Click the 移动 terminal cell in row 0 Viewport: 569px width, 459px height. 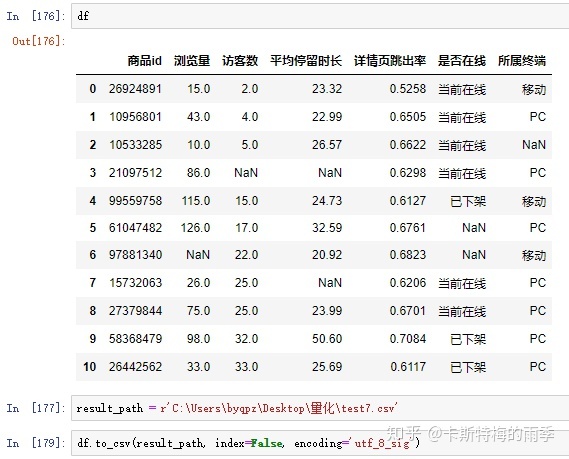(x=534, y=89)
